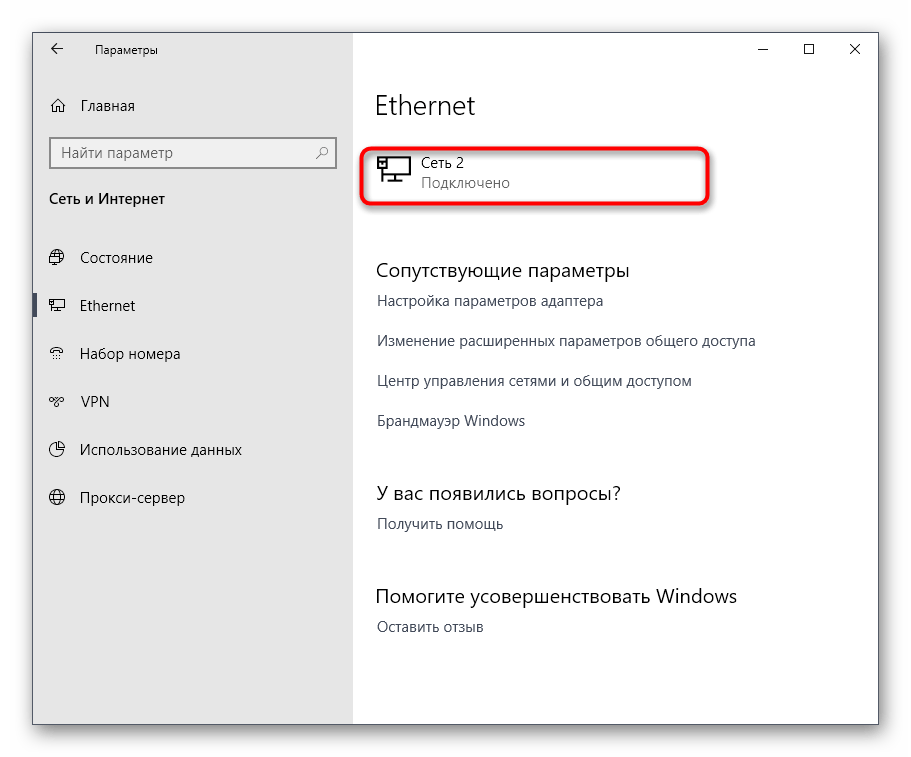The width and height of the screenshot is (911, 757).
Task: Click Получить помощь link
Action: [x=439, y=524]
